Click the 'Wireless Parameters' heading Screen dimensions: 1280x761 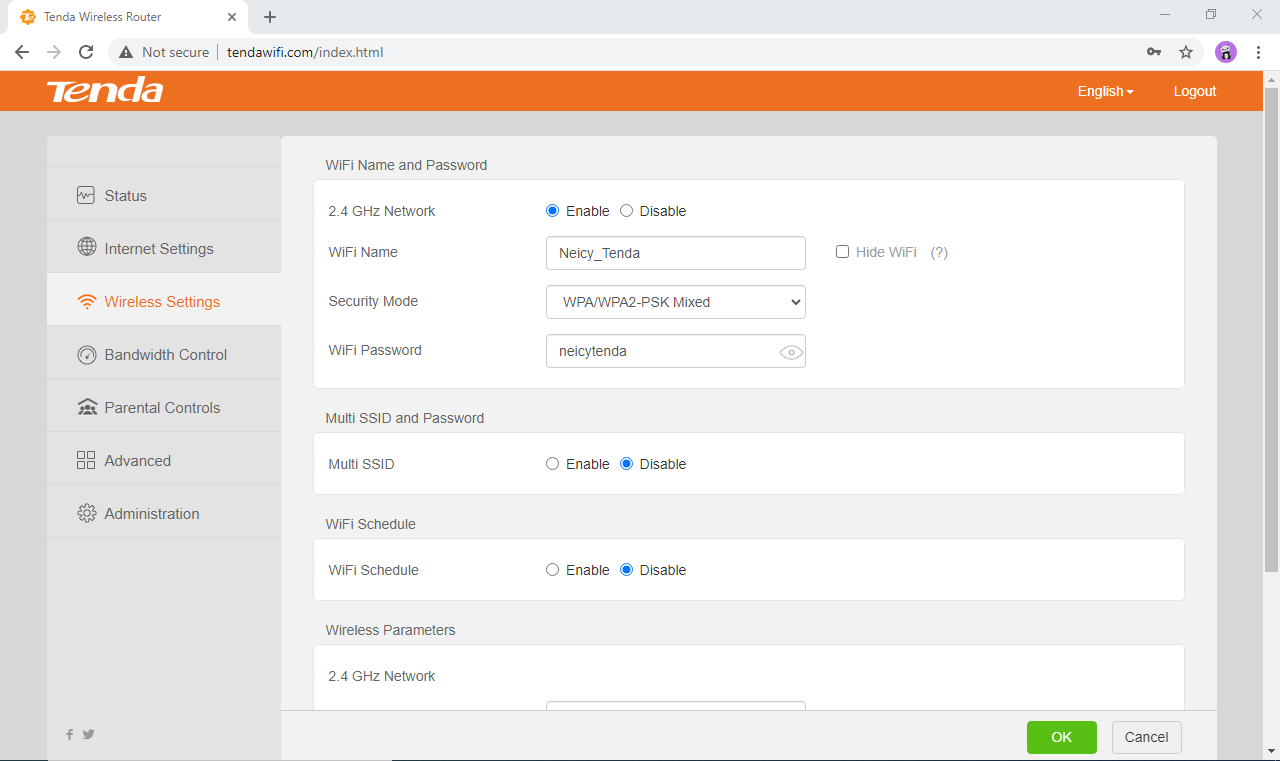pyautogui.click(x=390, y=630)
